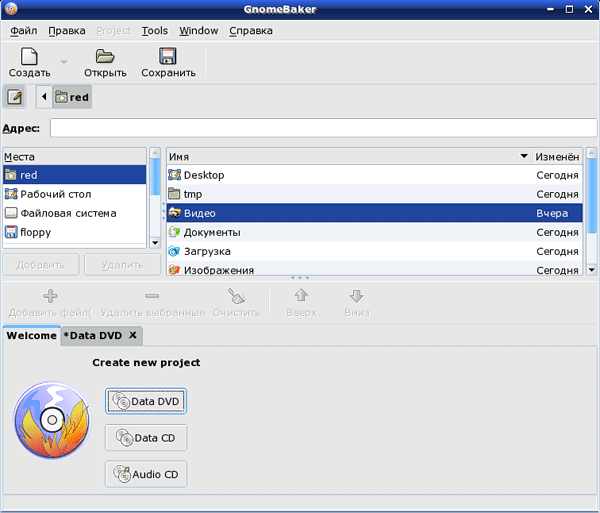Click the Удалить bookmark button
600x513 pixels.
122,265
